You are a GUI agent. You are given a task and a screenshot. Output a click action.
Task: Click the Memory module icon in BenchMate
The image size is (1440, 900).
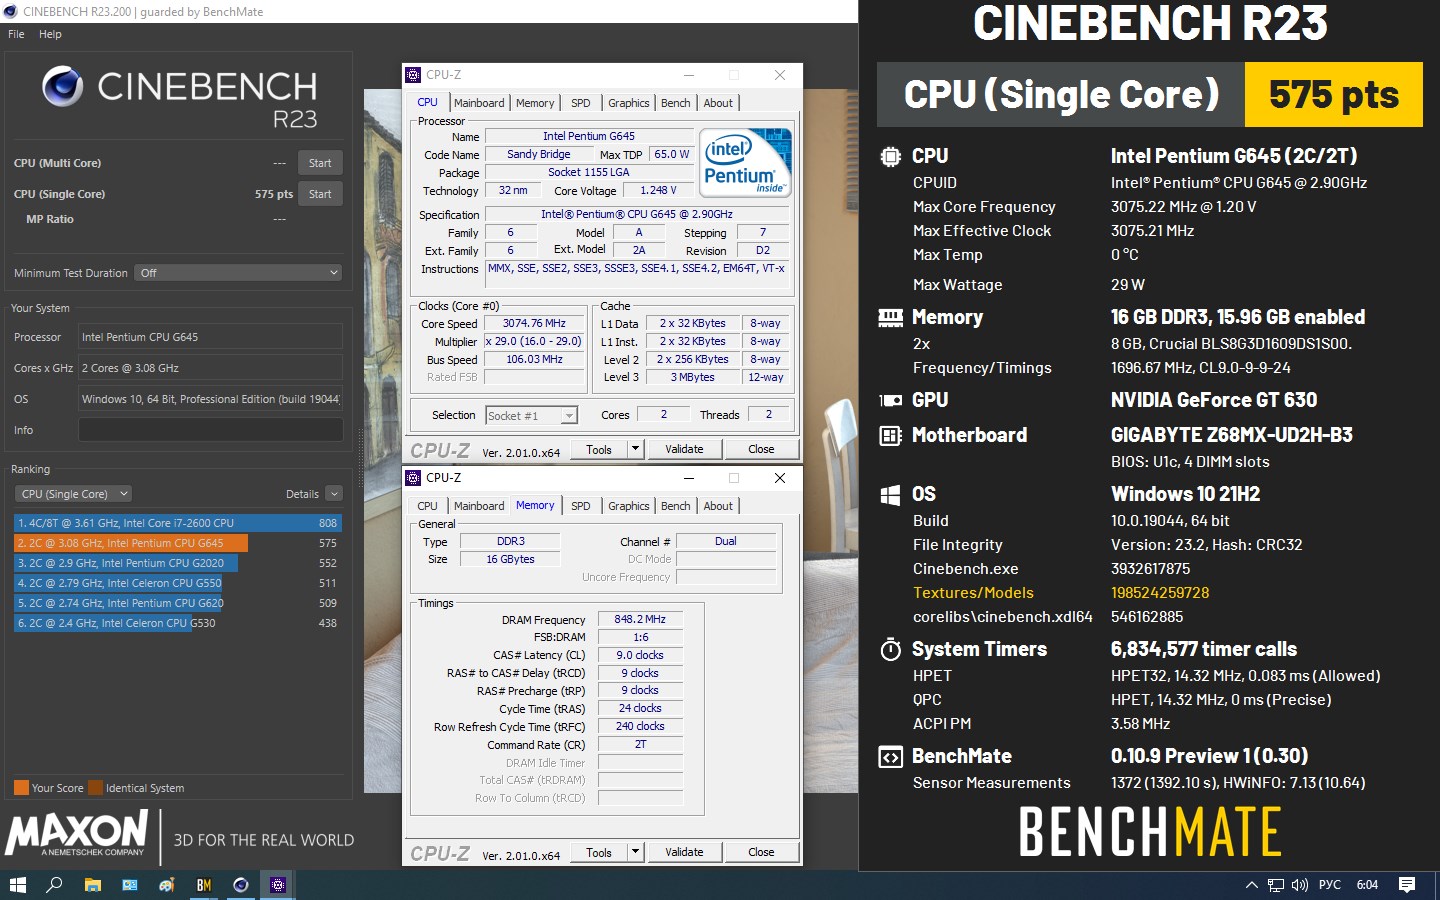(890, 318)
